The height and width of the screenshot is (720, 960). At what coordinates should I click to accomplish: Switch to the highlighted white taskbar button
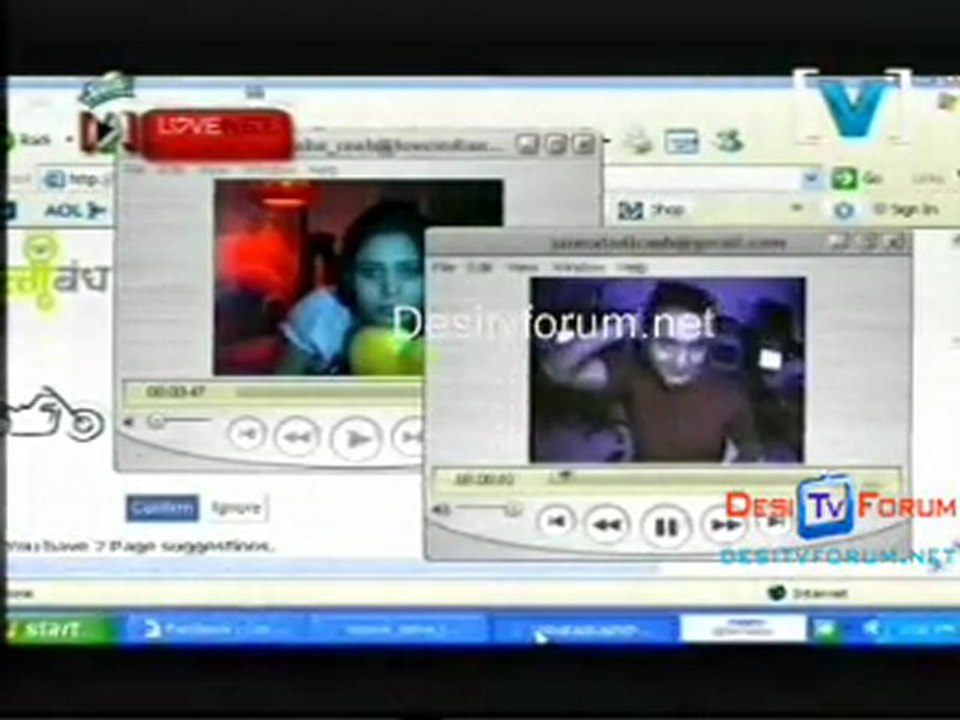tap(743, 628)
